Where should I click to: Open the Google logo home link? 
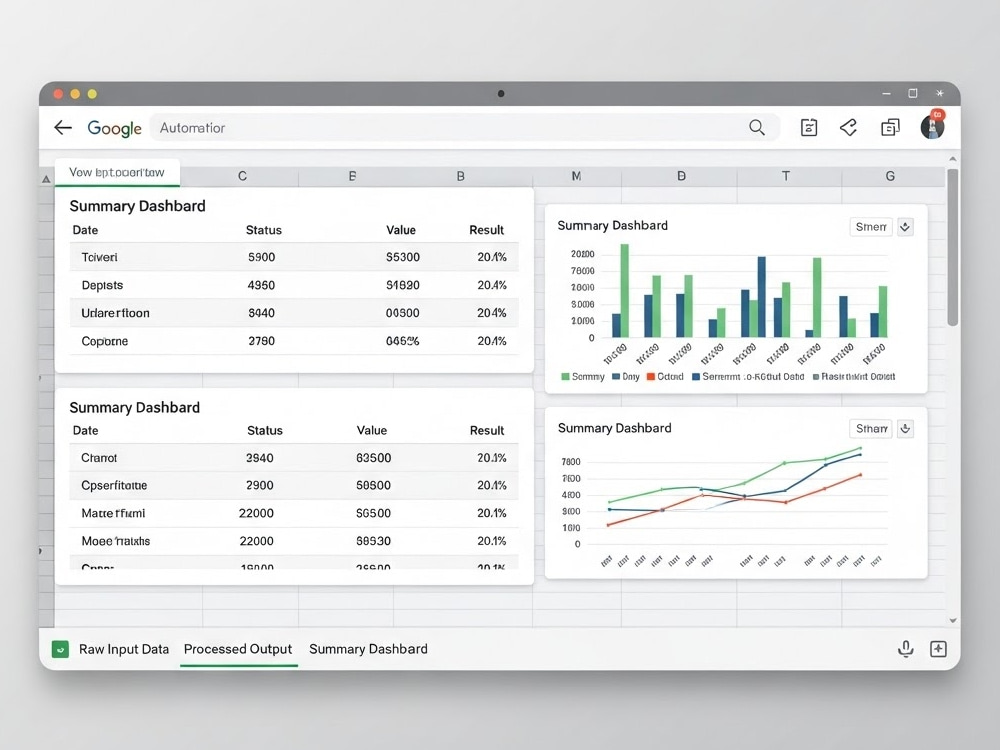(114, 128)
